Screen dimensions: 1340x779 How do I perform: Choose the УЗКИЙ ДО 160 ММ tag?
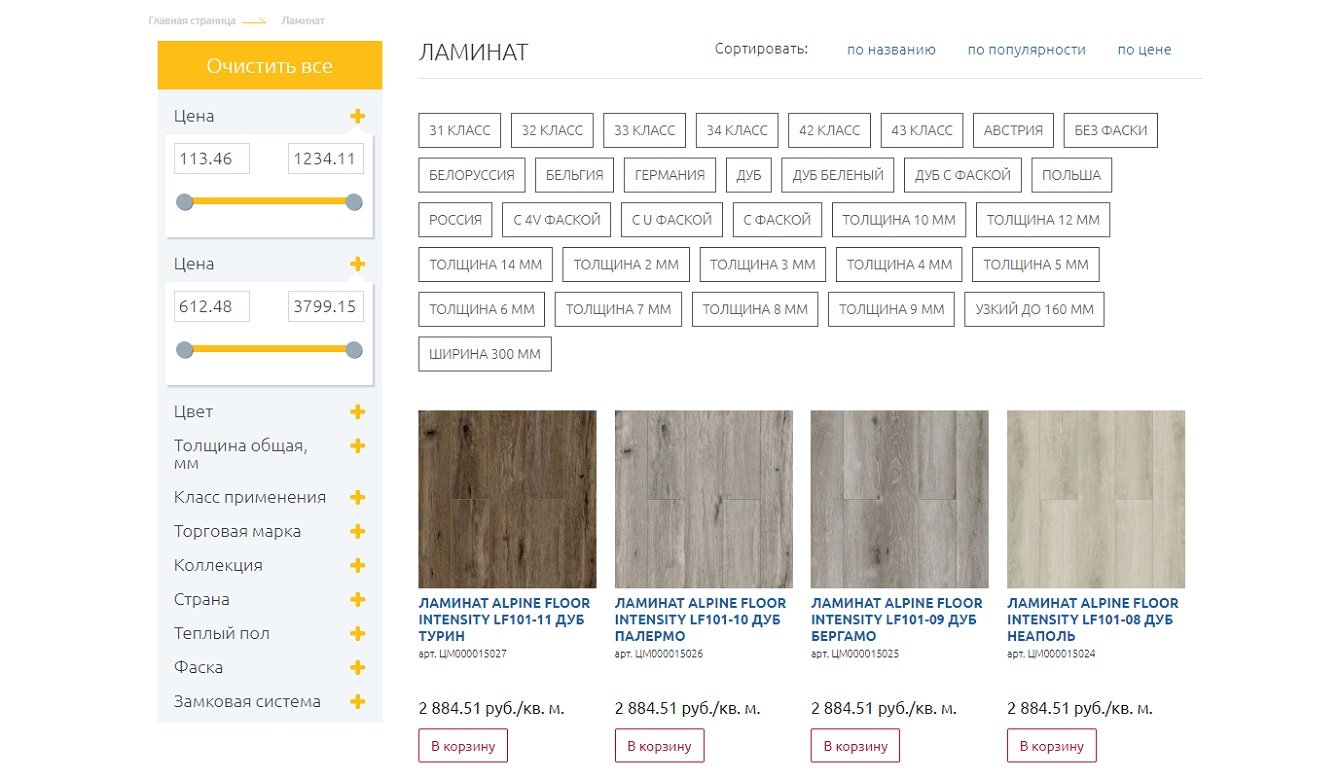click(1035, 310)
